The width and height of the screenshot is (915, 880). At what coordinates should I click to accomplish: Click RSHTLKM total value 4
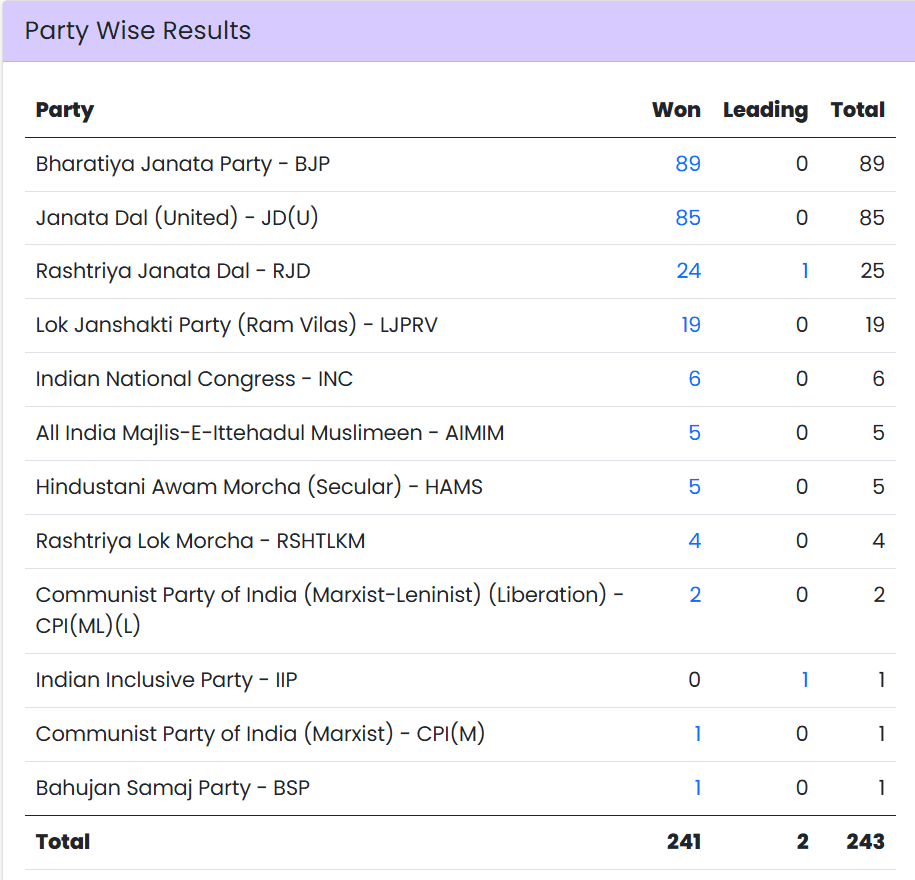(879, 540)
